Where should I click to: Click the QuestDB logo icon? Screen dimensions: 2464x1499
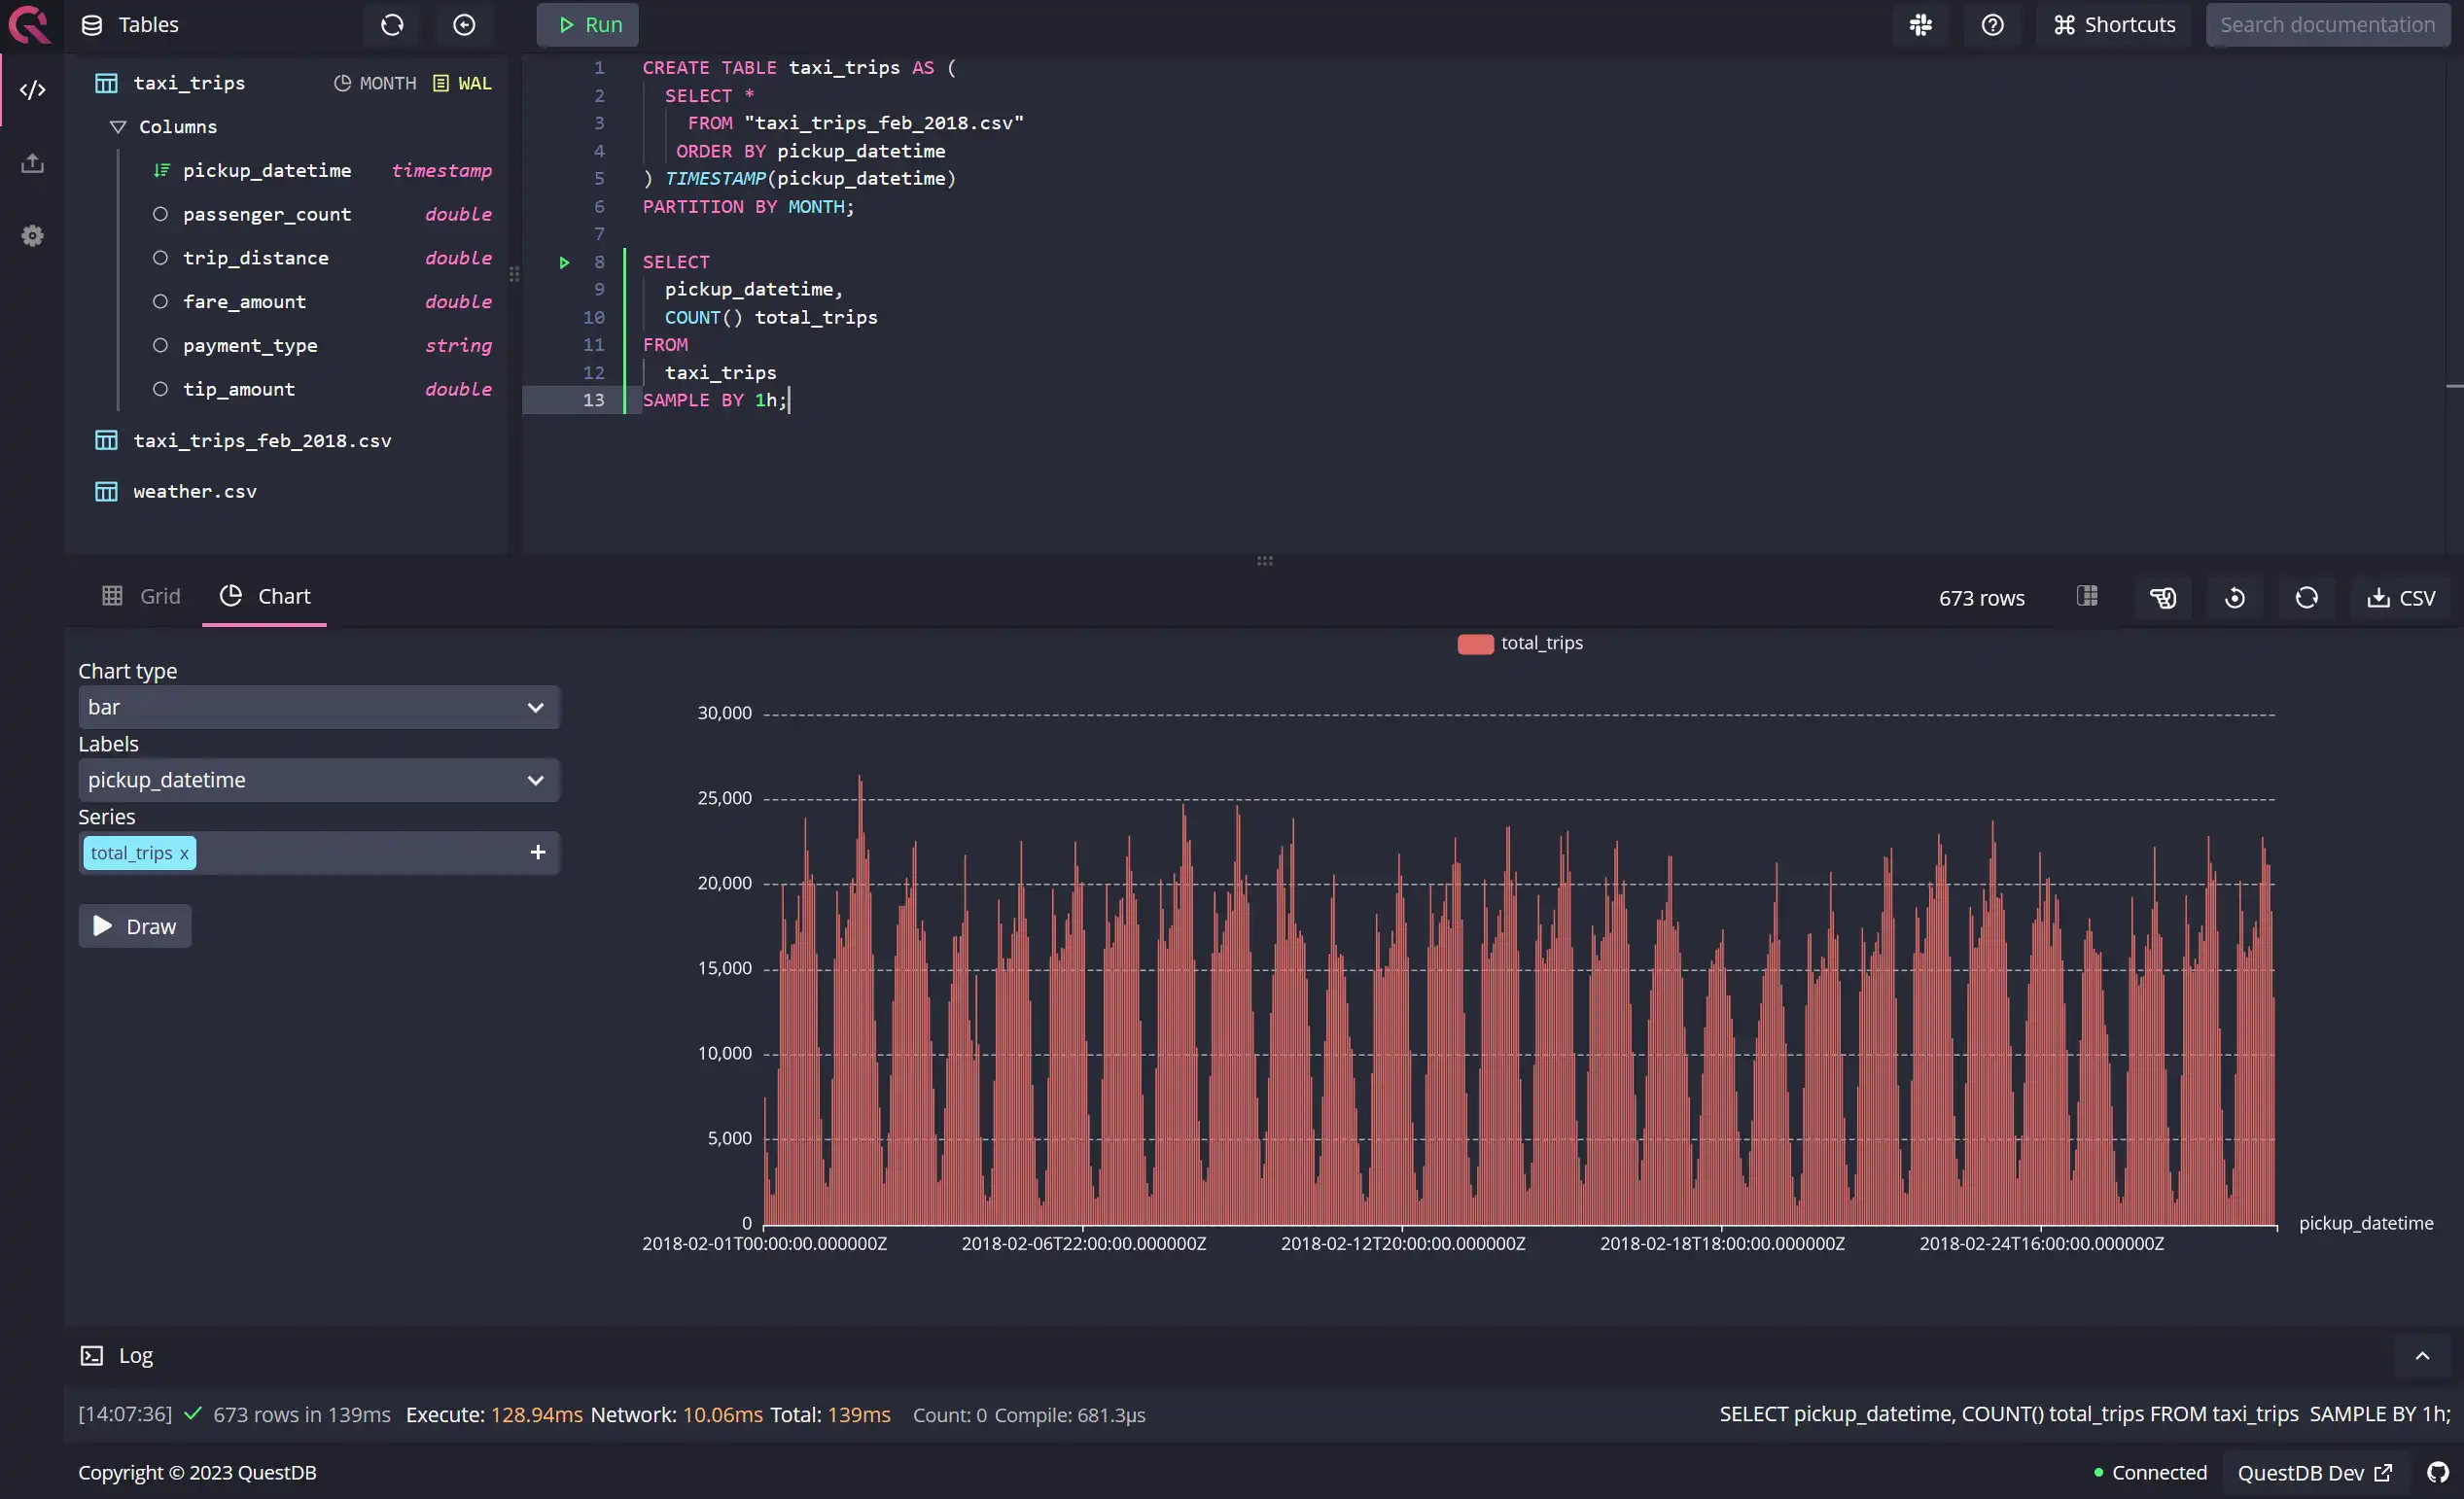[x=28, y=24]
